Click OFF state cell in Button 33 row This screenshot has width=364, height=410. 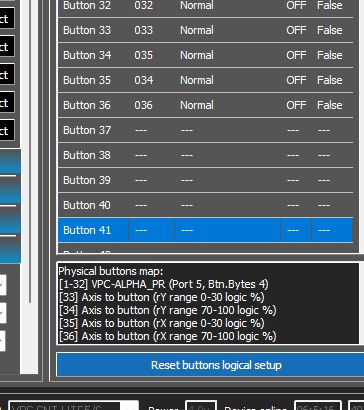tap(296, 30)
